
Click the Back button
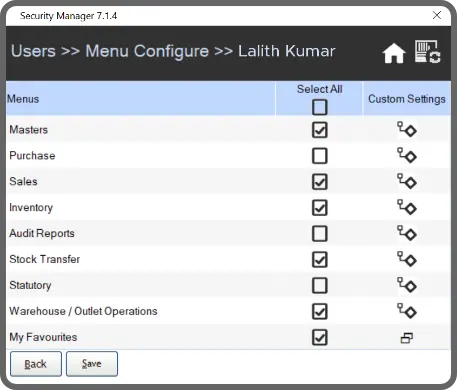[x=36, y=364]
